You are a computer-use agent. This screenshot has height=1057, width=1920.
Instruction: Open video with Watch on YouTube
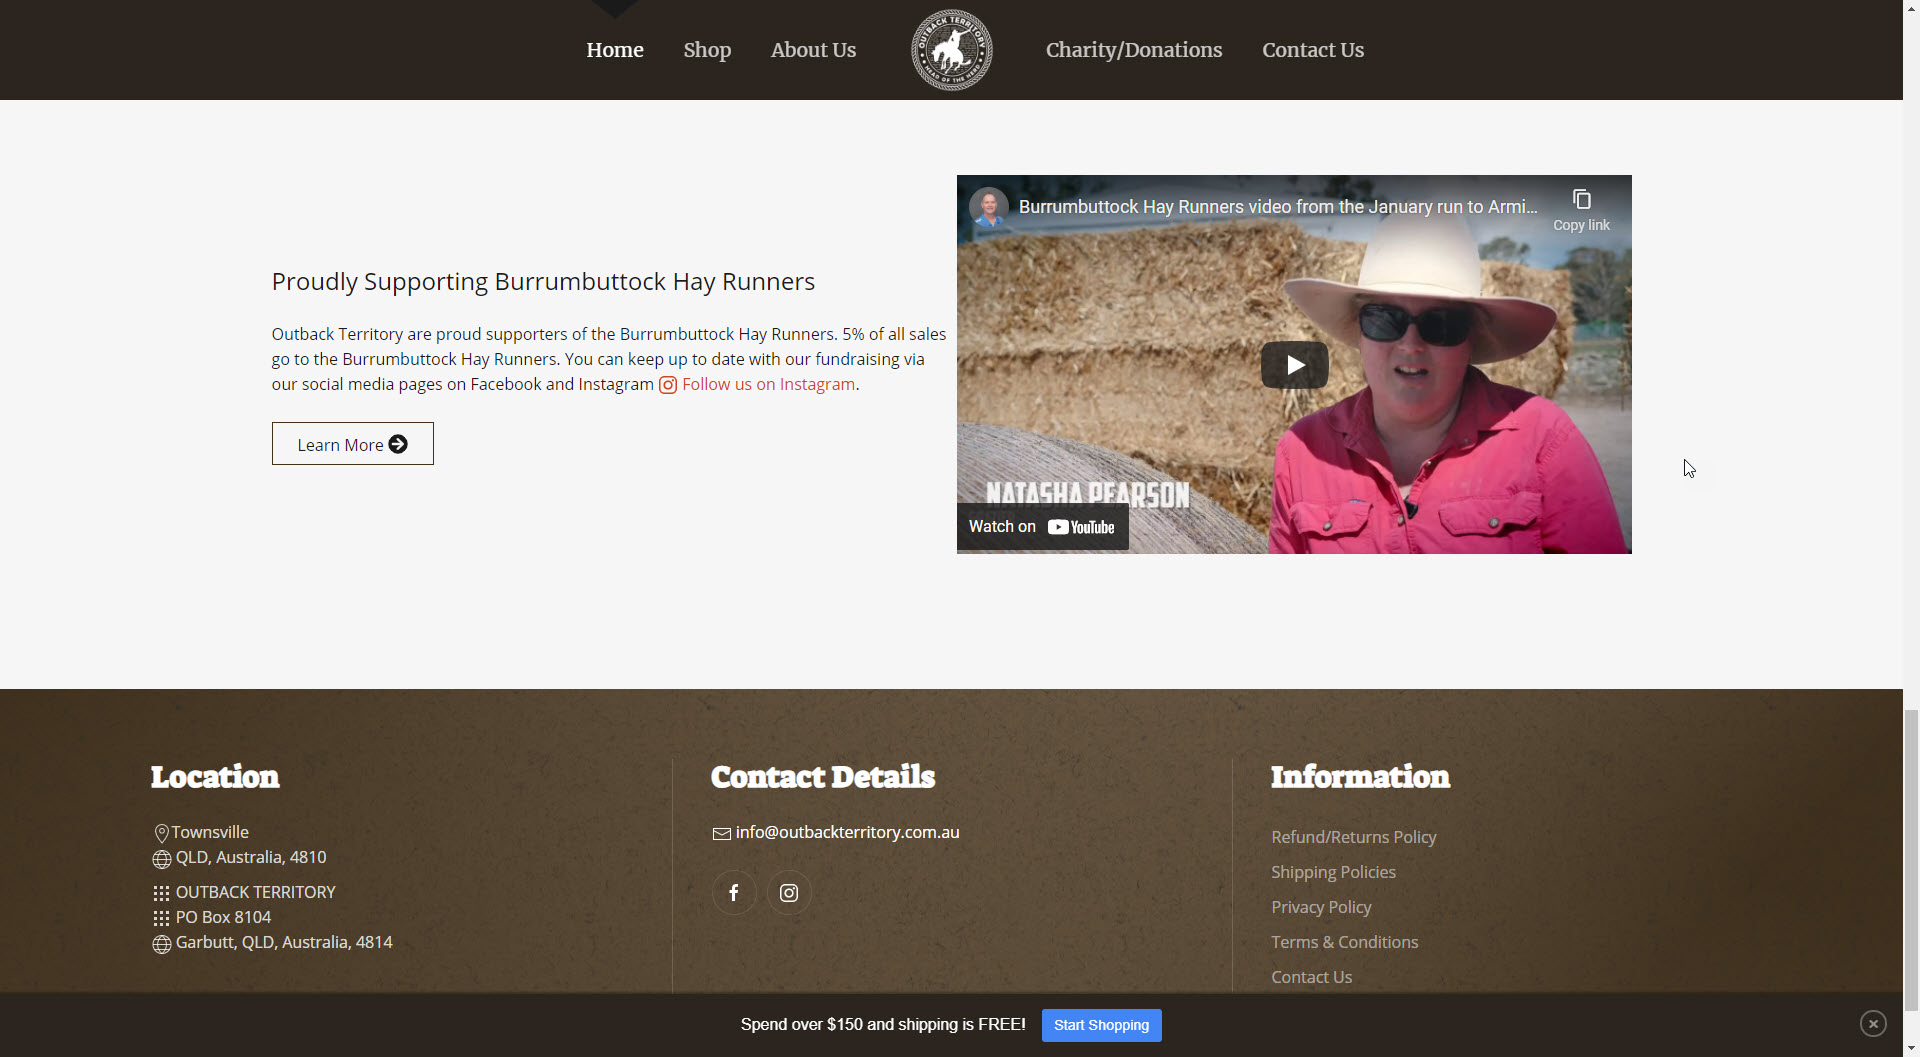[x=1042, y=527]
